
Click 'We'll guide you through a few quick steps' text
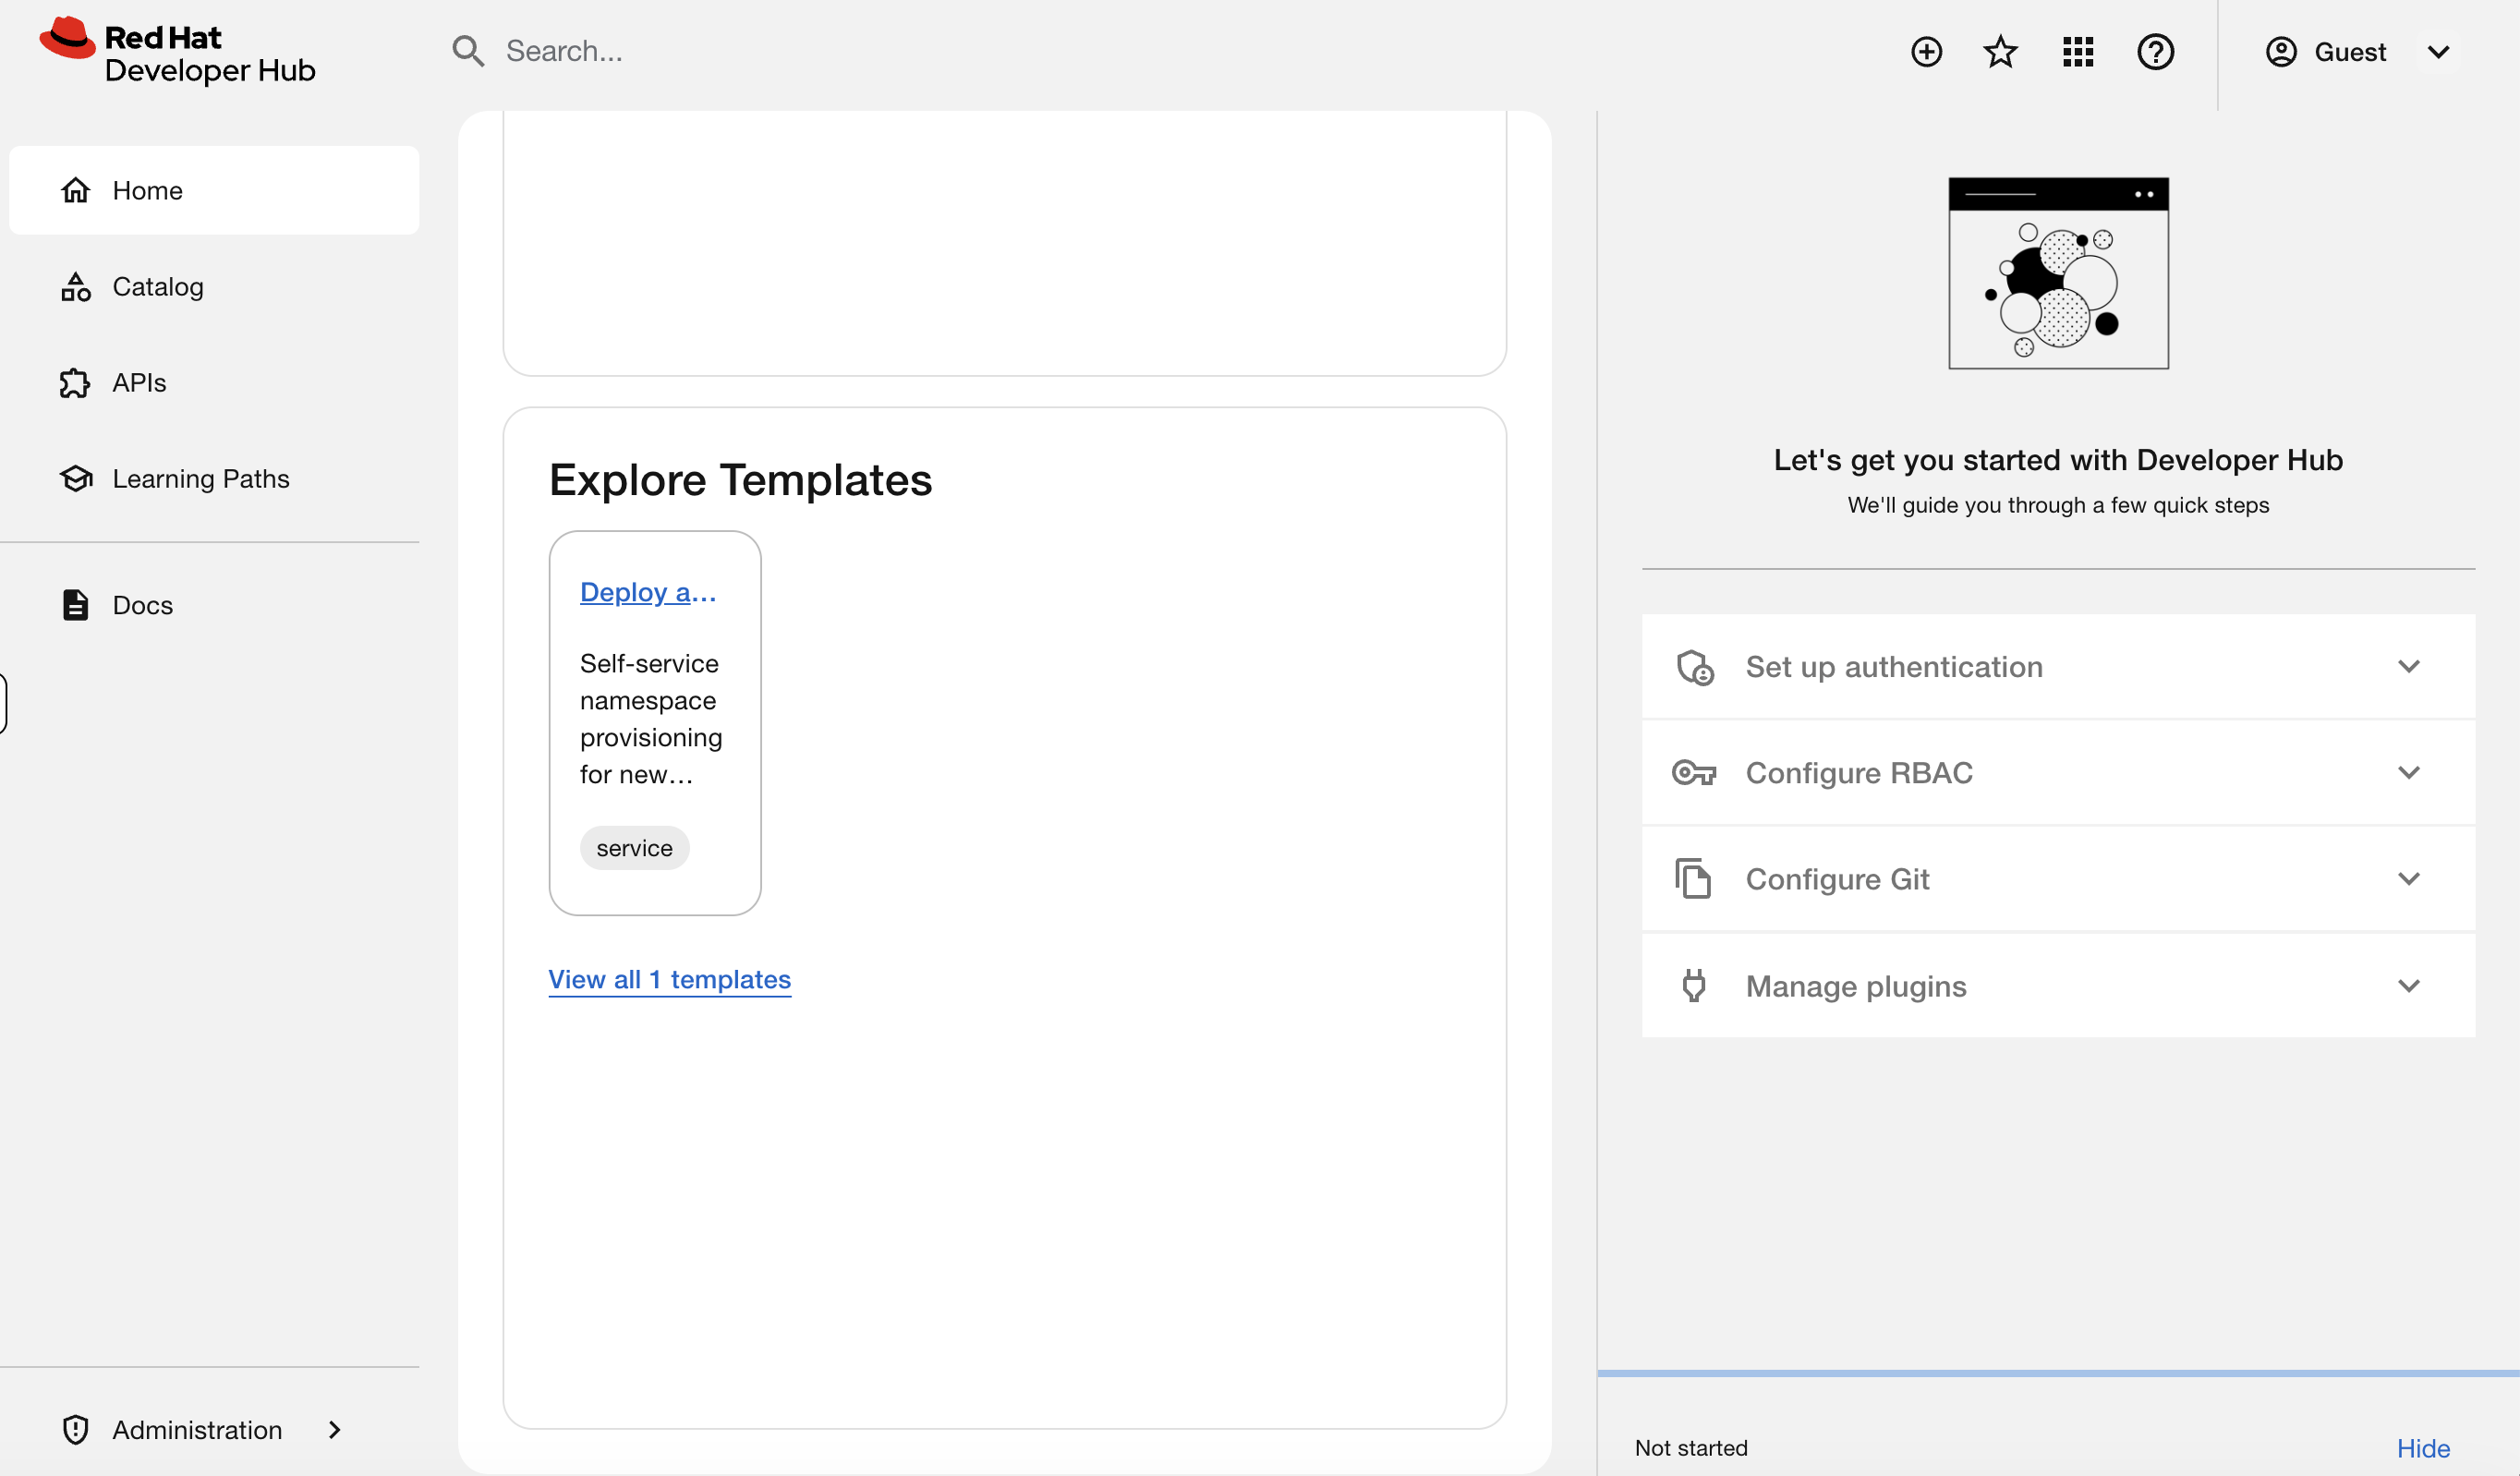(2058, 505)
